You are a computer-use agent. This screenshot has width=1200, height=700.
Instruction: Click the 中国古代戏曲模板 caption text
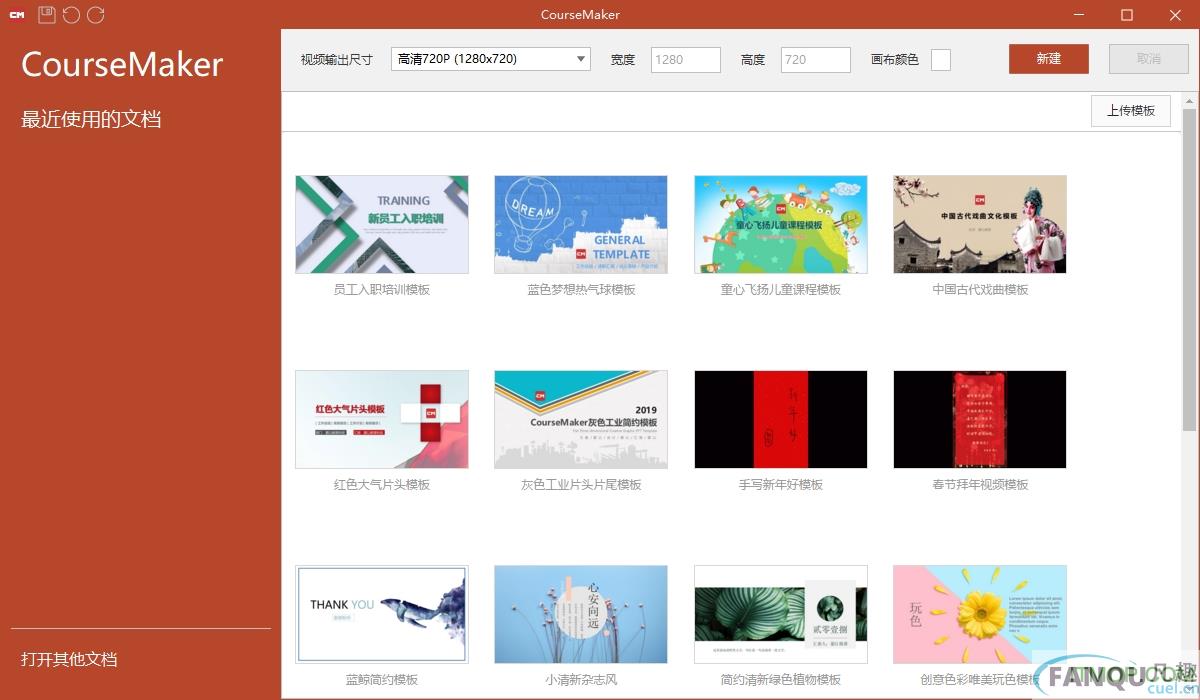pyautogui.click(x=980, y=290)
